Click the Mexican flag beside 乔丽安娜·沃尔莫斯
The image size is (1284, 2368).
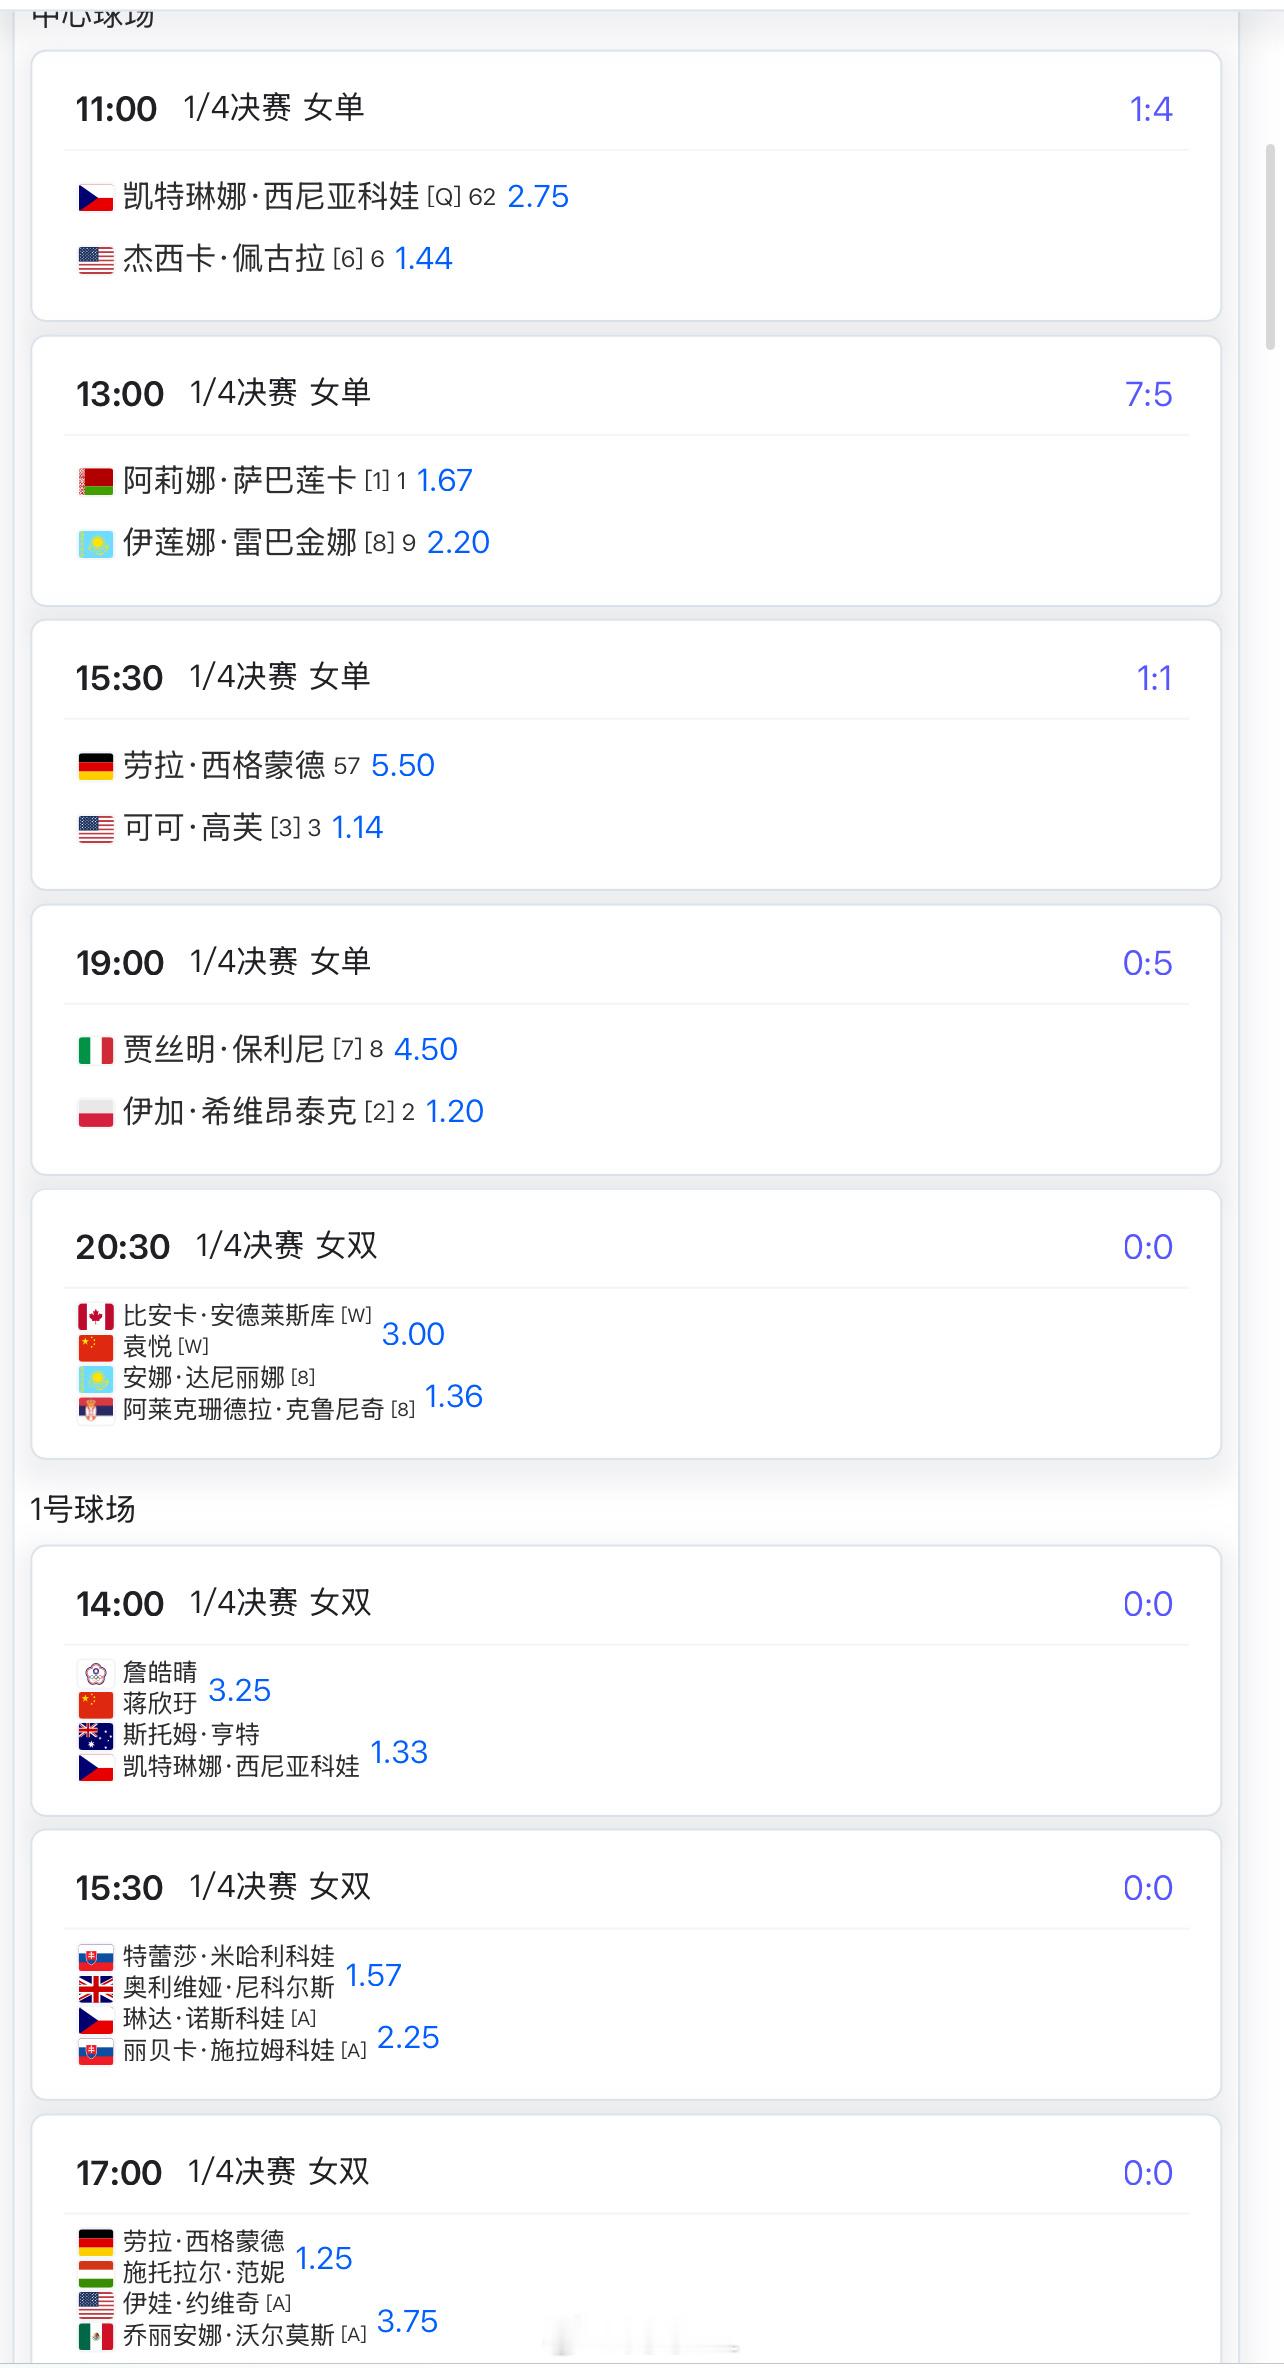click(x=96, y=2336)
